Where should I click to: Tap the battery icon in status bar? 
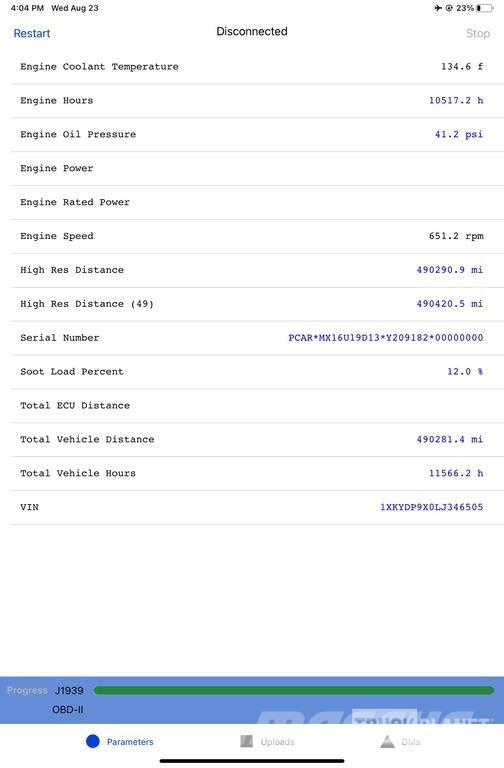[x=484, y=8]
